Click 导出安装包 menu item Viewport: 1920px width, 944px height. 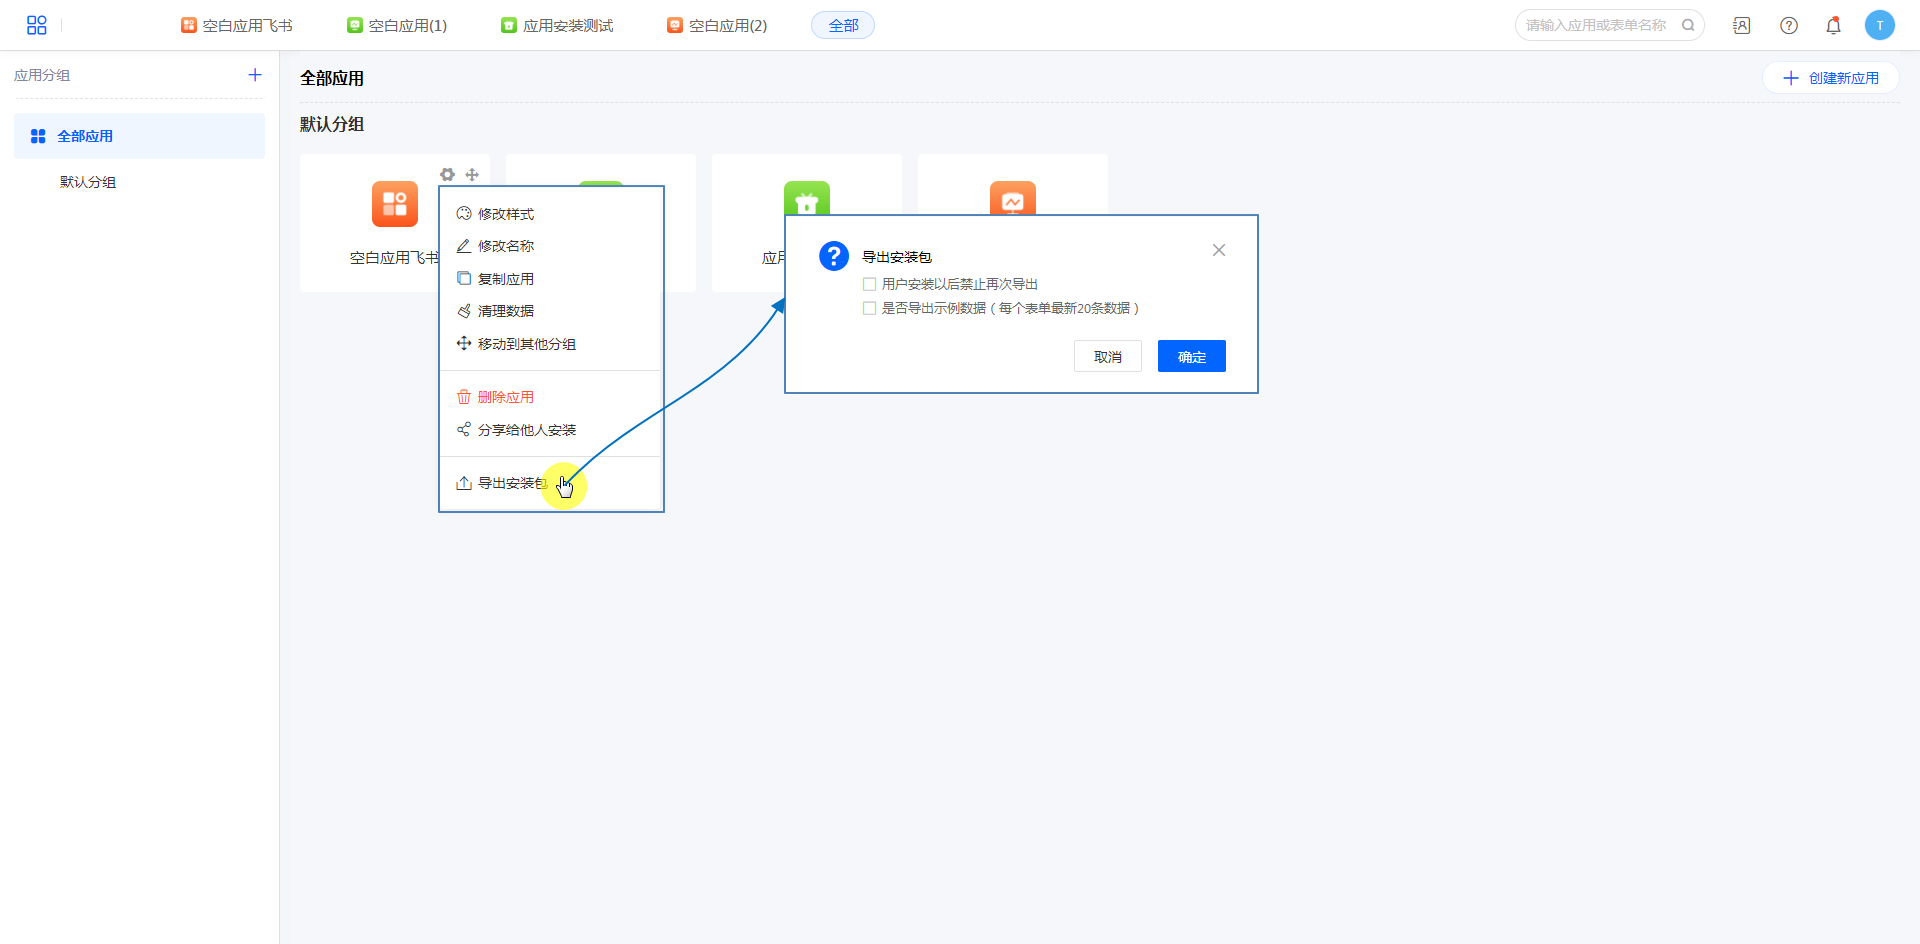(x=511, y=483)
